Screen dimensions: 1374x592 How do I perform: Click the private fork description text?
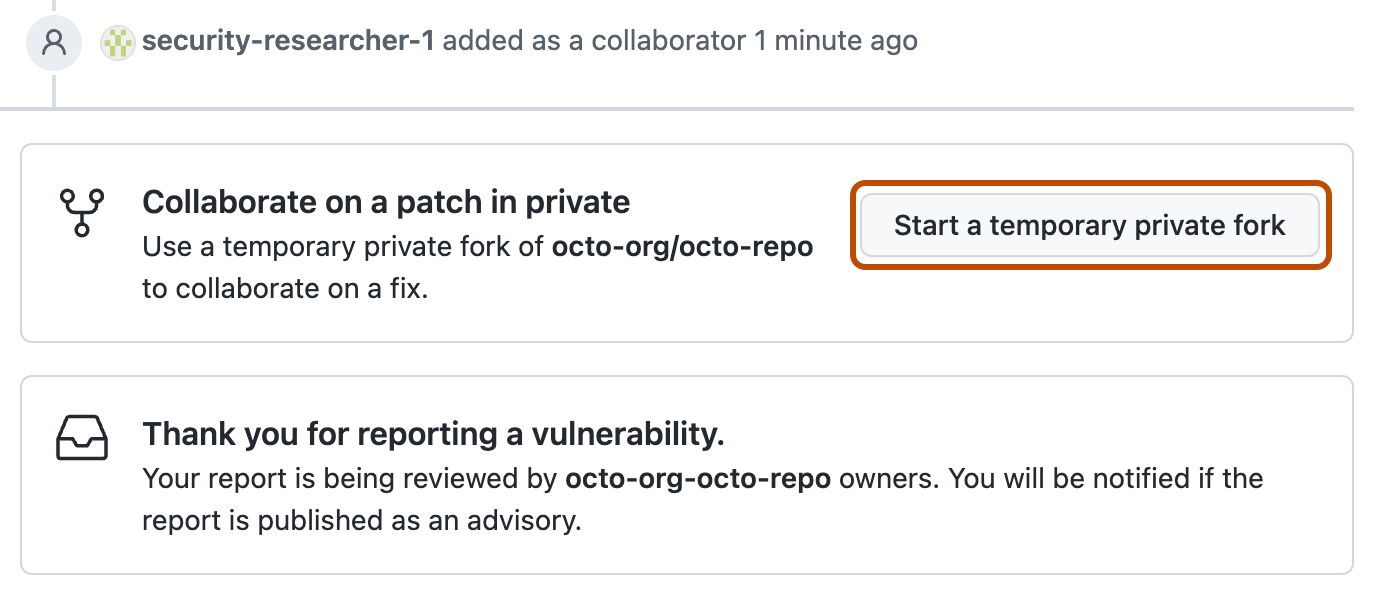(400, 267)
